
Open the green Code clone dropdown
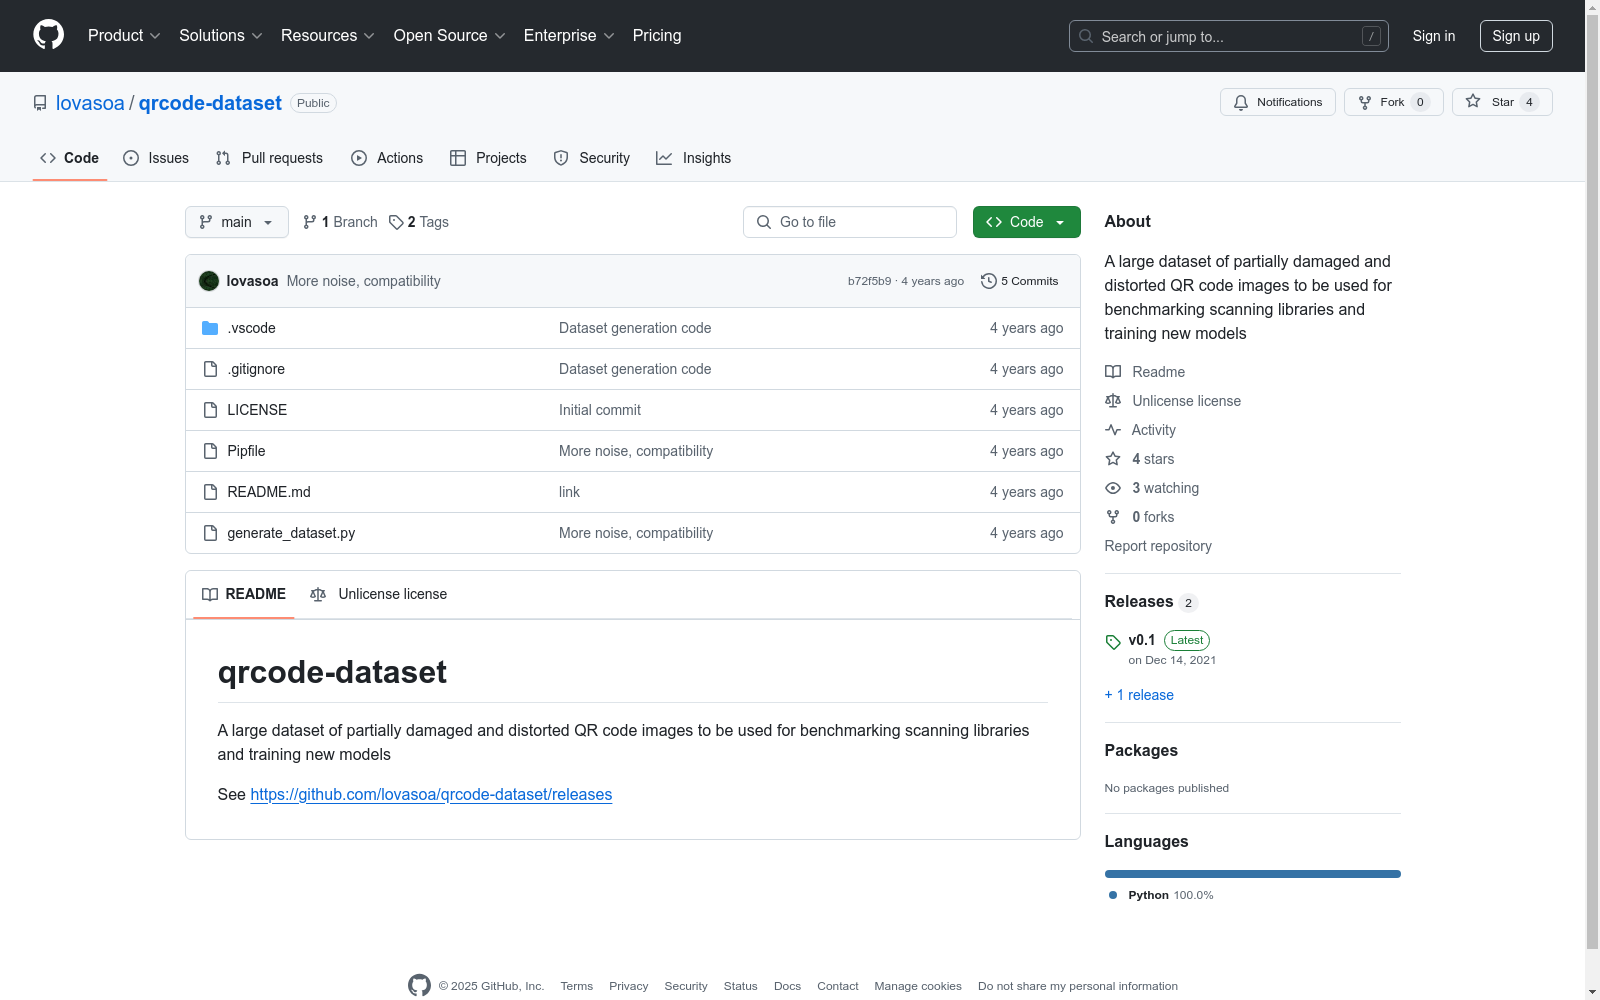[1027, 222]
